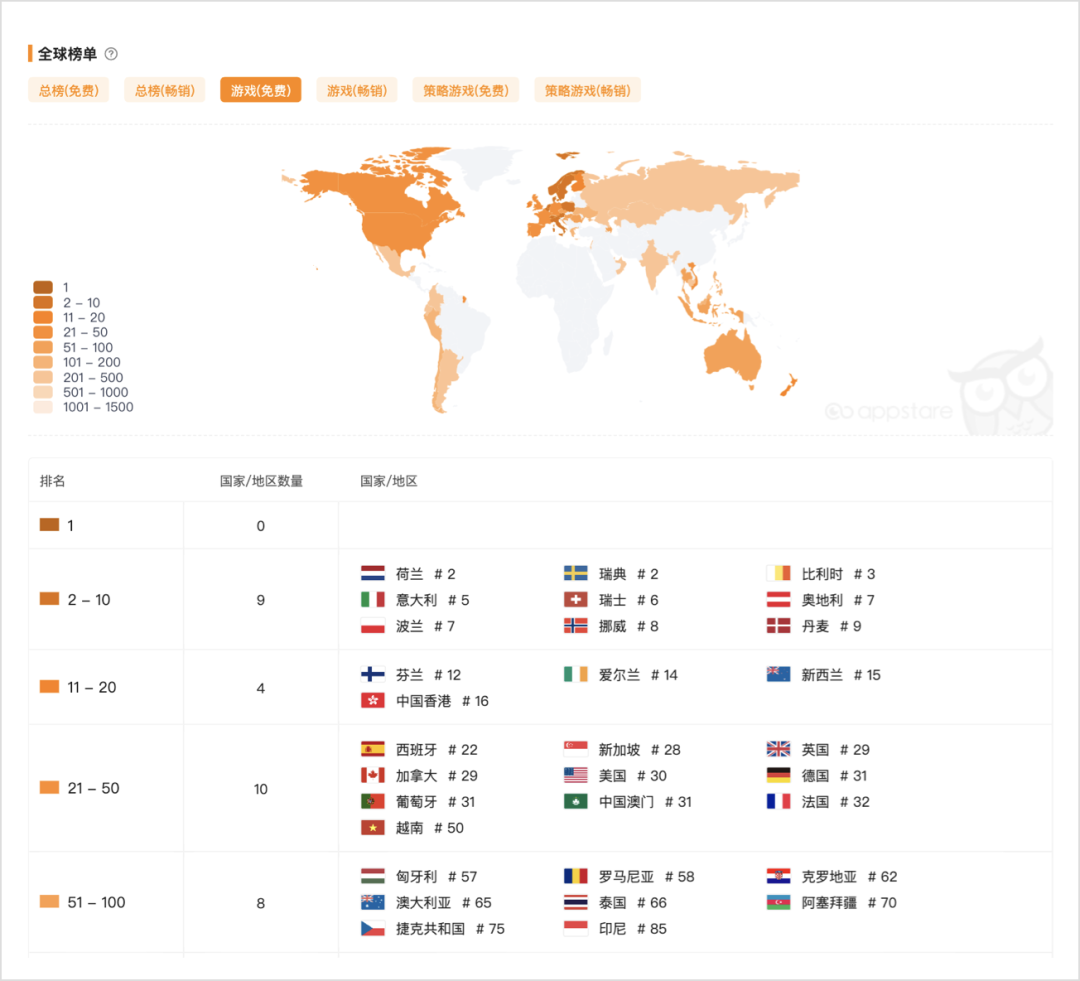Click the UK flag next to 英国
This screenshot has width=1080, height=981.
778,750
